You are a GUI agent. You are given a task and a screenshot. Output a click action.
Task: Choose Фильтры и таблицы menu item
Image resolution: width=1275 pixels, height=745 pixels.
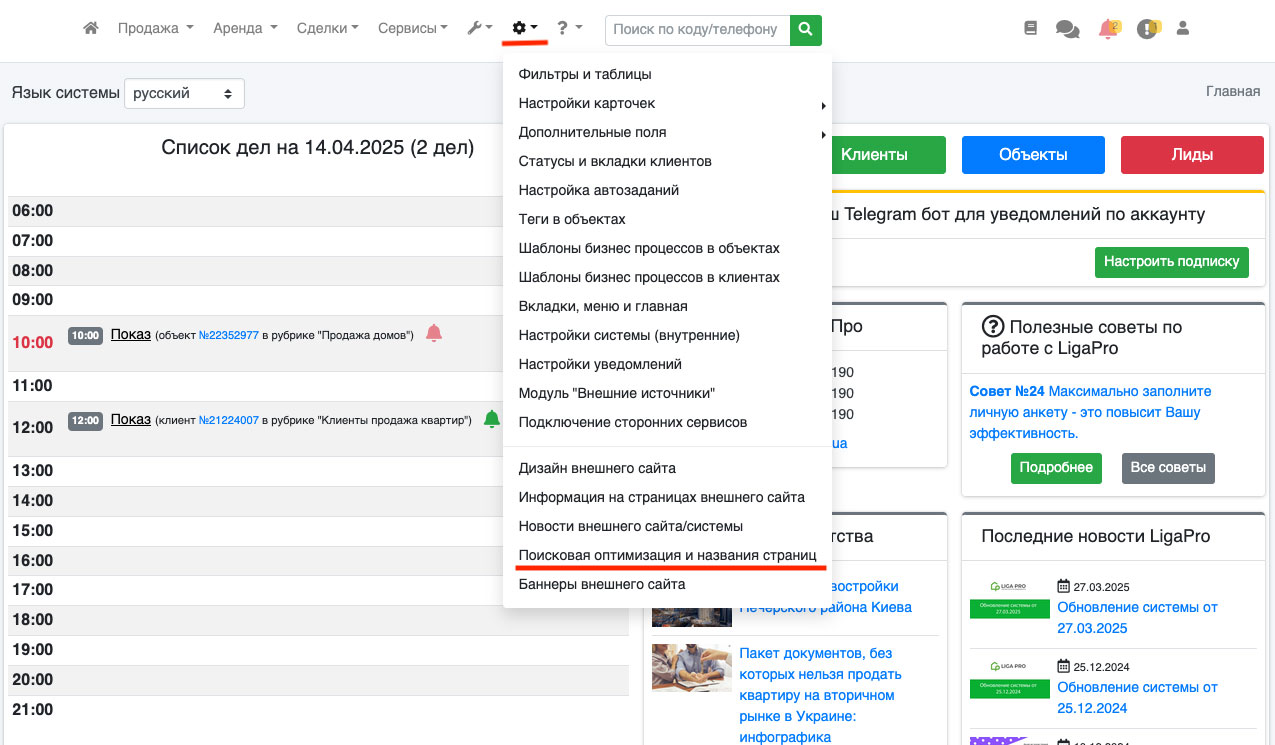[x=585, y=74]
